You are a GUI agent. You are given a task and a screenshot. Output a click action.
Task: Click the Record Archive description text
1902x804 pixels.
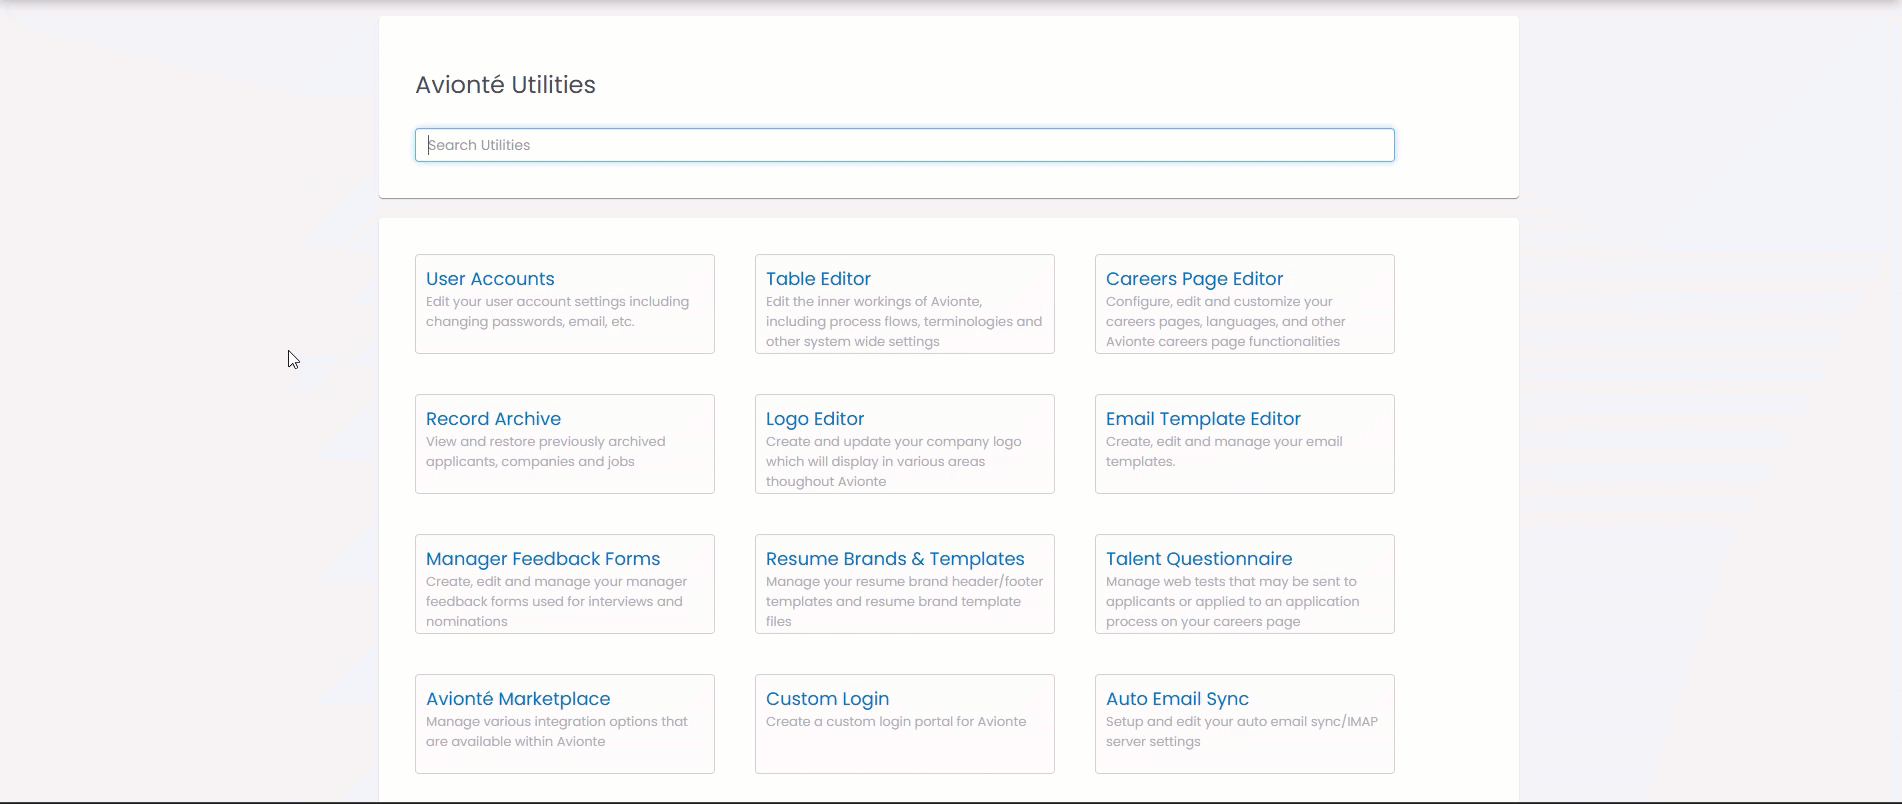pyautogui.click(x=545, y=452)
